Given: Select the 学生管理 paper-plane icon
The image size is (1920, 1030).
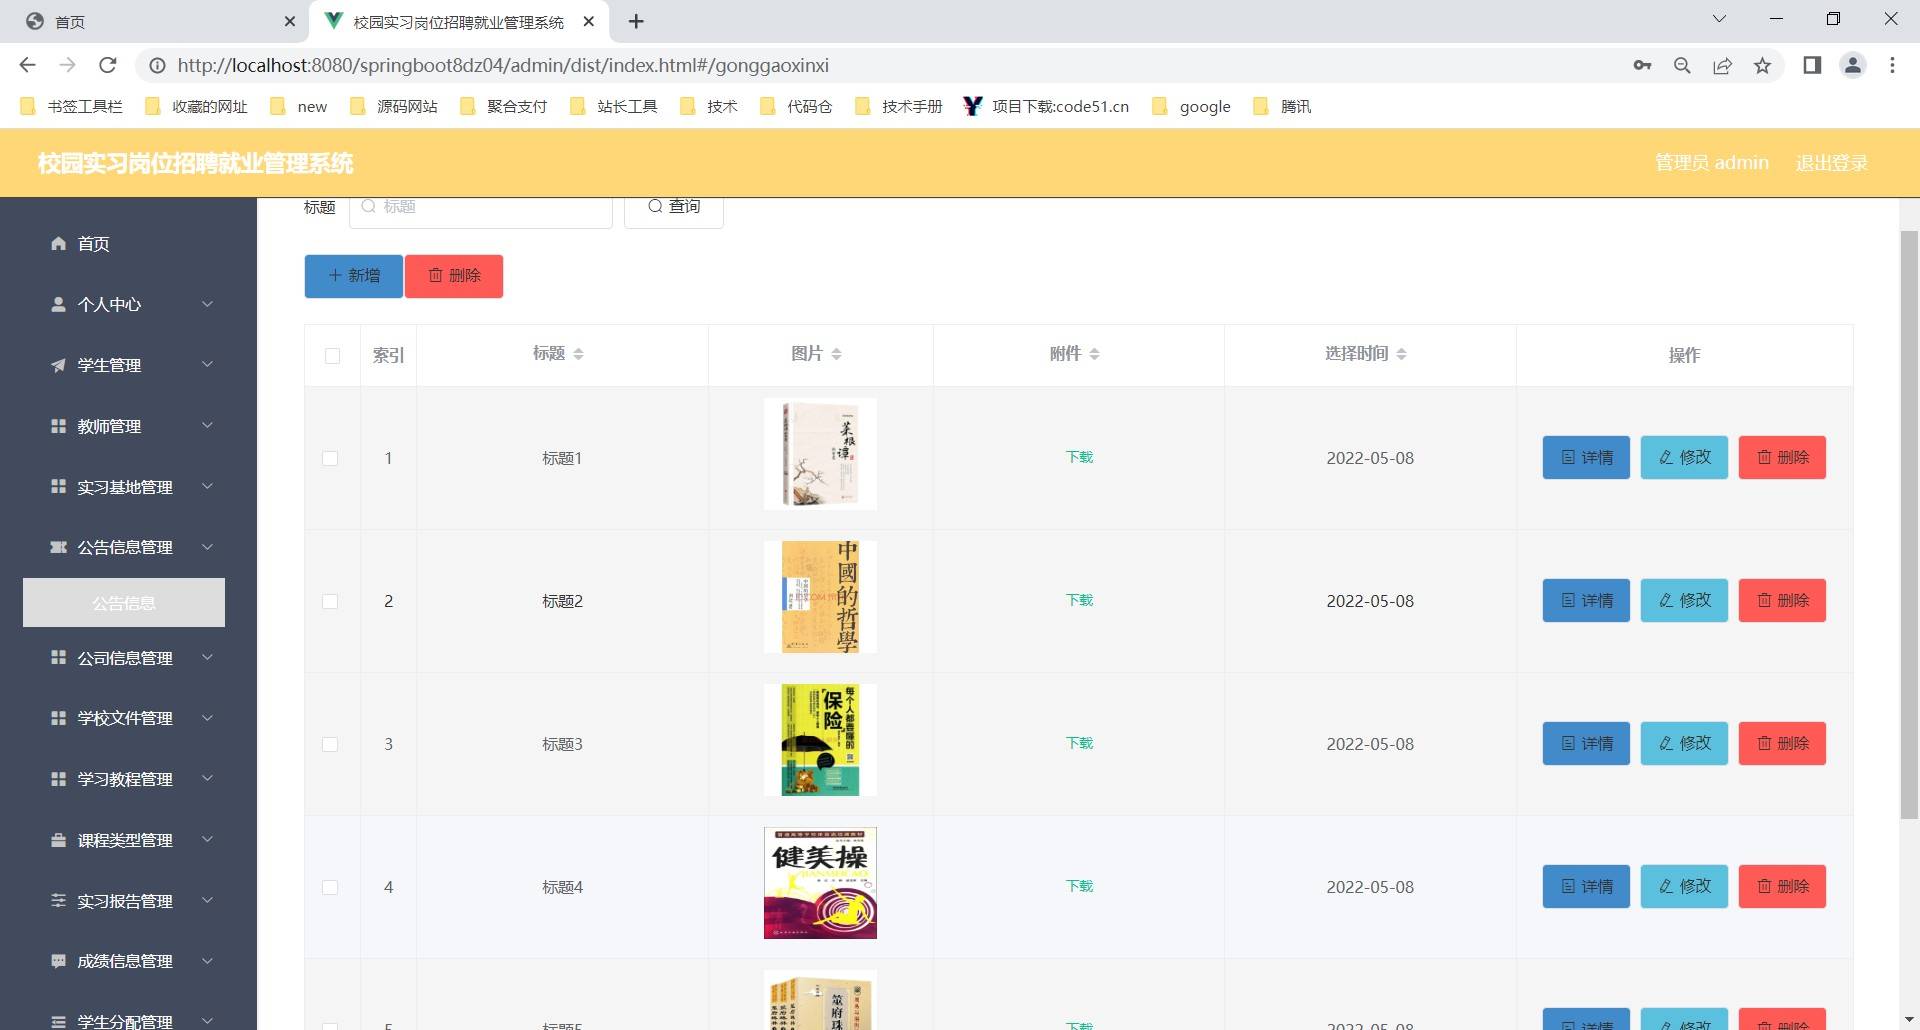Looking at the screenshot, I should pyautogui.click(x=57, y=365).
